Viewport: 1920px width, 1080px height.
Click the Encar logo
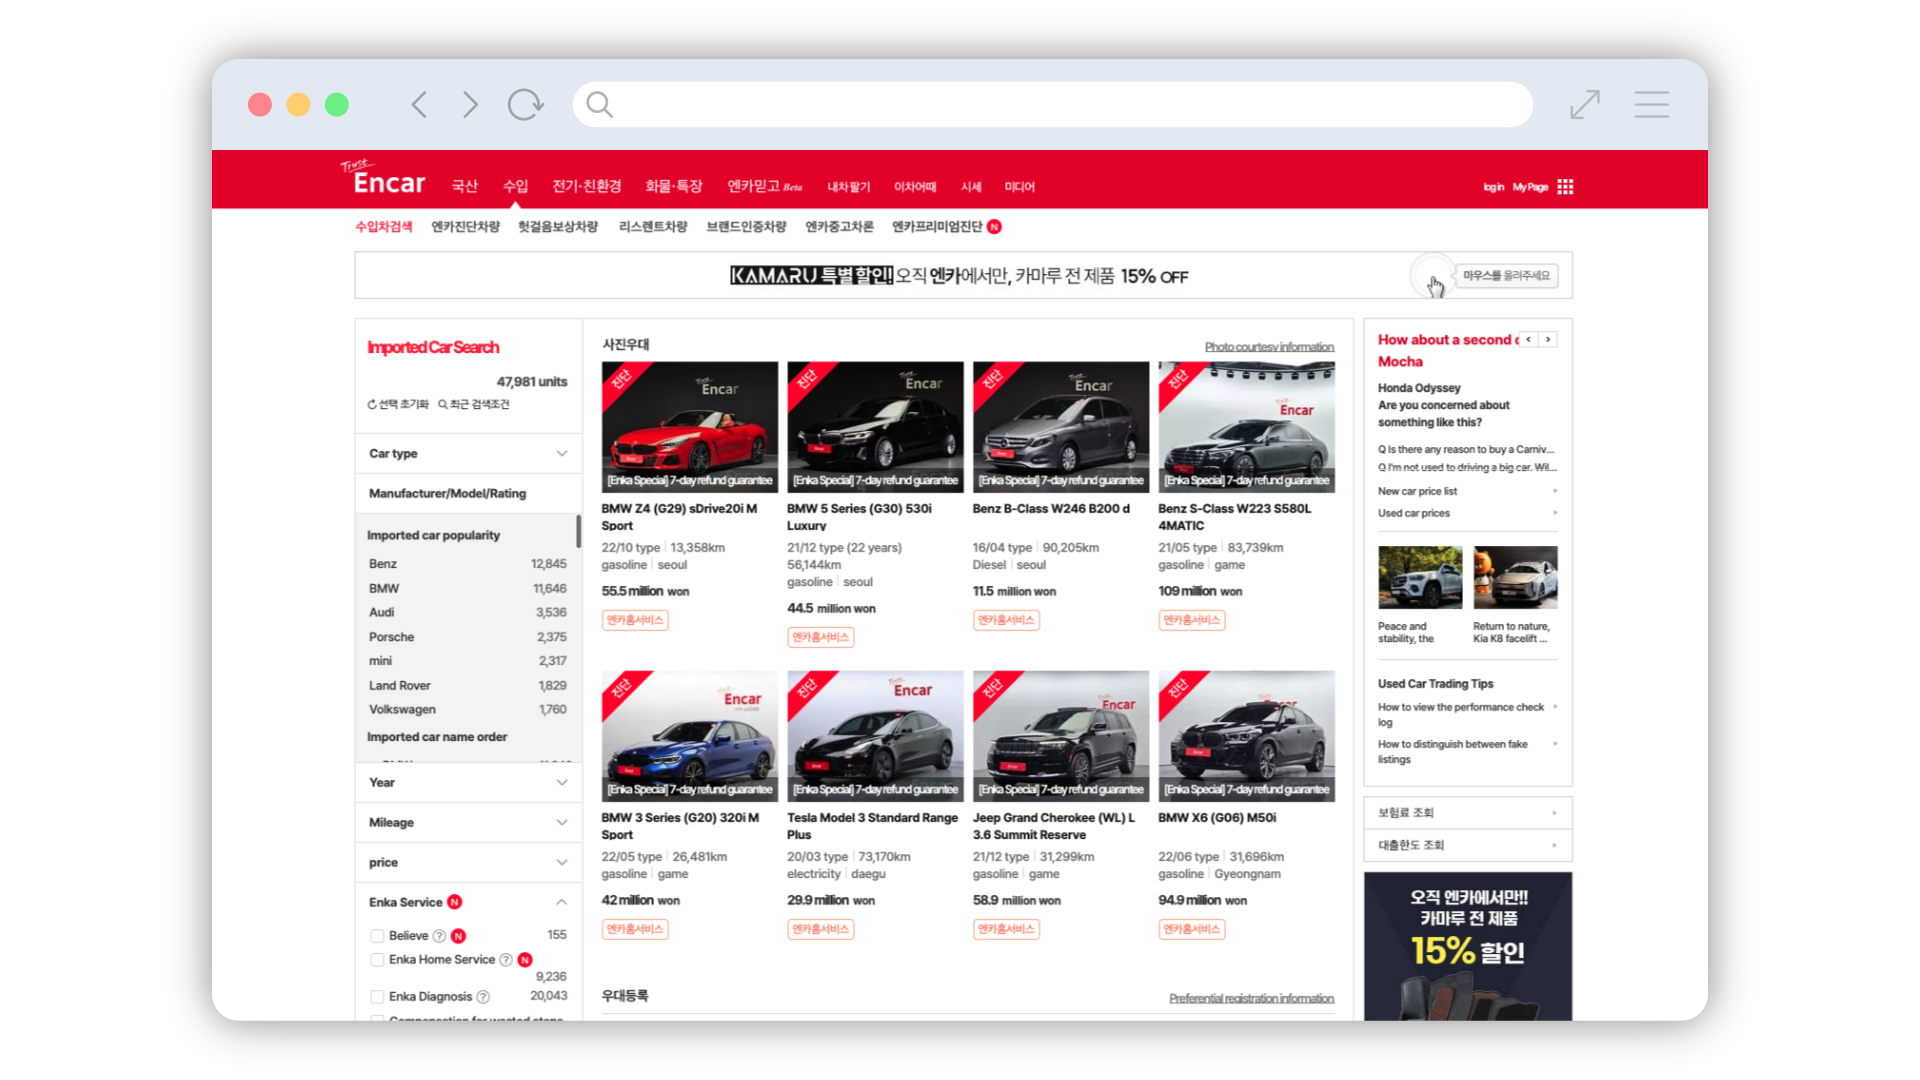tap(383, 178)
